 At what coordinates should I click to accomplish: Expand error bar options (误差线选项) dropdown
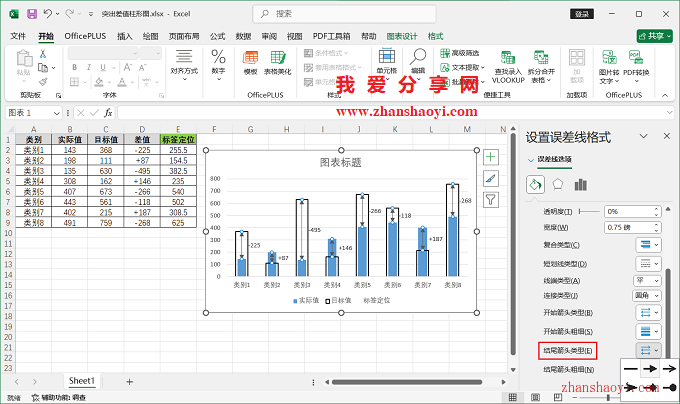tap(530, 160)
